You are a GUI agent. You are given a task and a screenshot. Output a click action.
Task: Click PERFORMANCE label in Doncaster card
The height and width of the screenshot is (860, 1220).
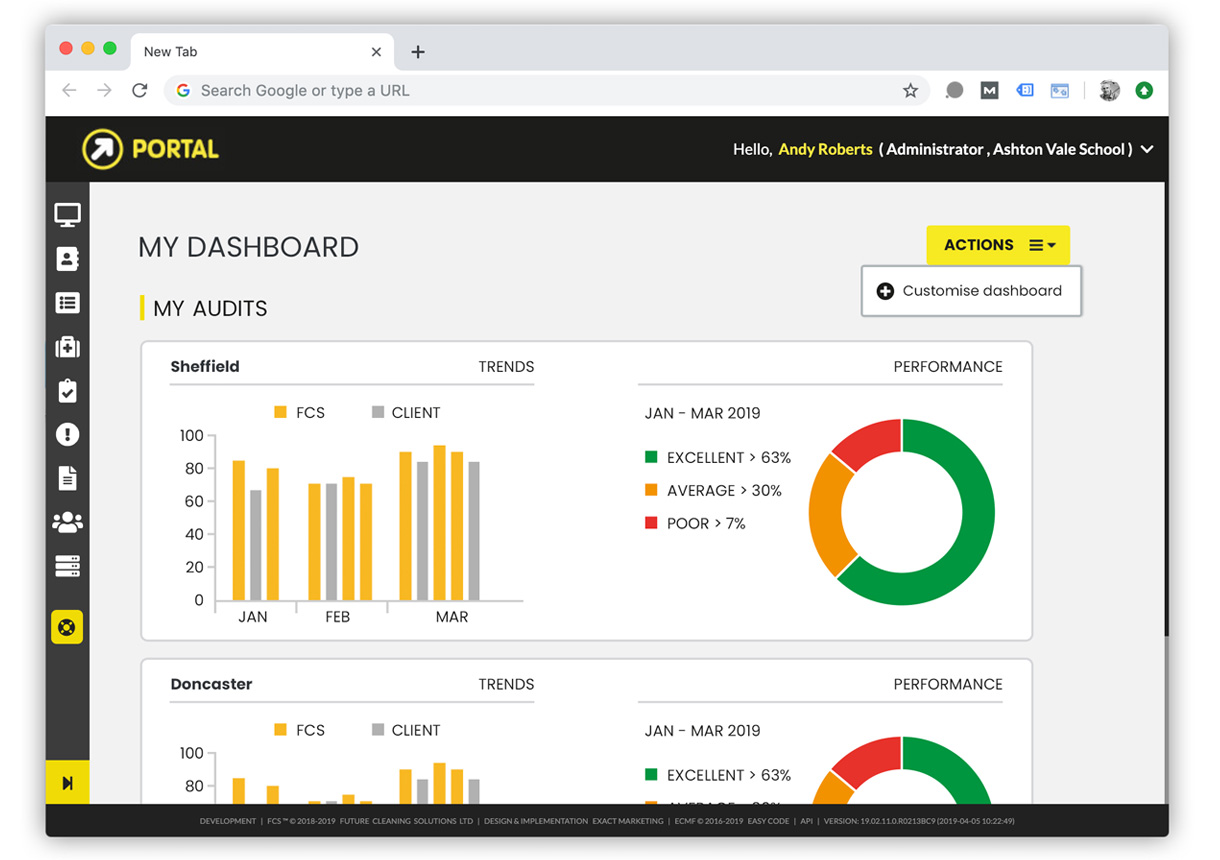948,685
